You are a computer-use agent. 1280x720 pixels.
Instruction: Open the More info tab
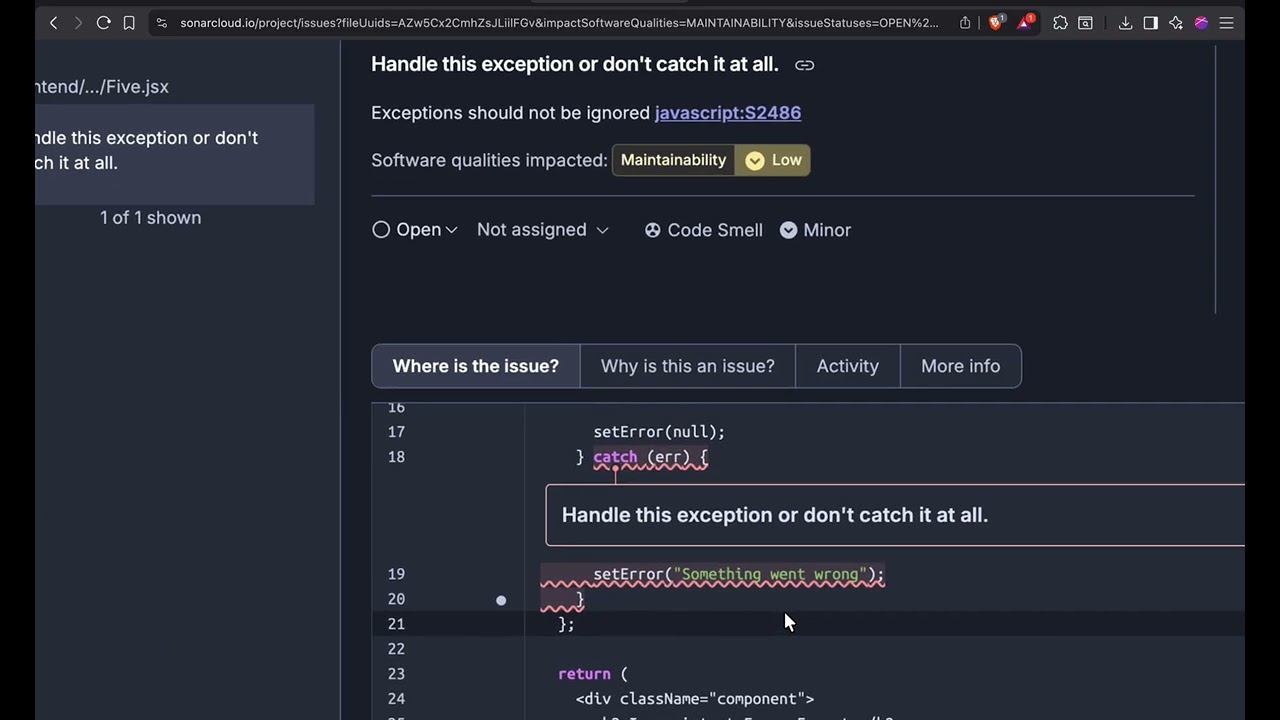pyautogui.click(x=961, y=366)
